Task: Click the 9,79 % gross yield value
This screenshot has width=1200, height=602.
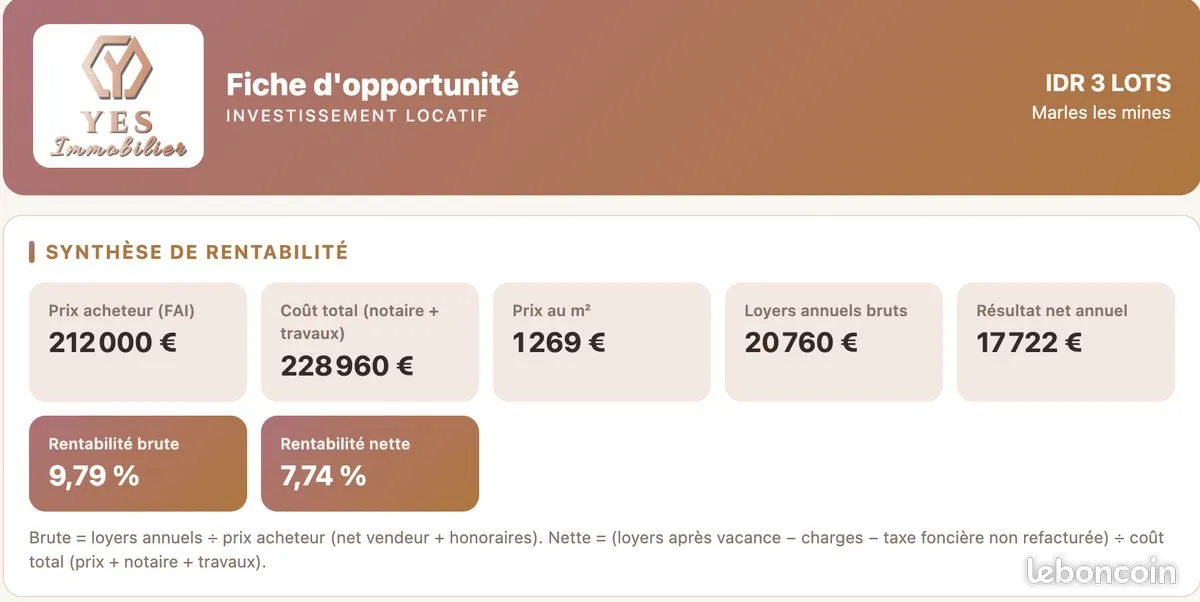Action: pos(94,476)
